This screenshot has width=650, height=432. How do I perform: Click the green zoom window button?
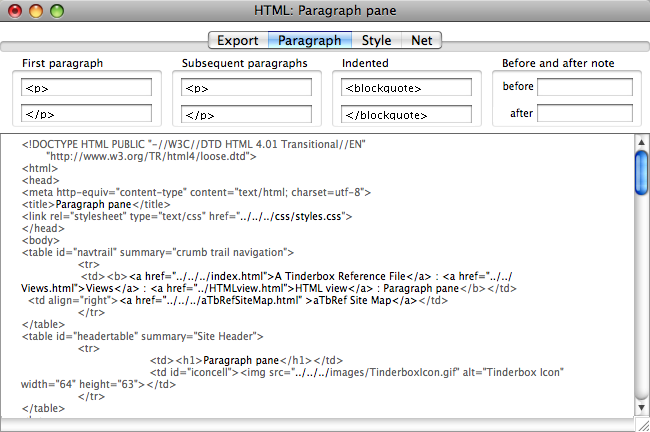pyautogui.click(x=57, y=11)
